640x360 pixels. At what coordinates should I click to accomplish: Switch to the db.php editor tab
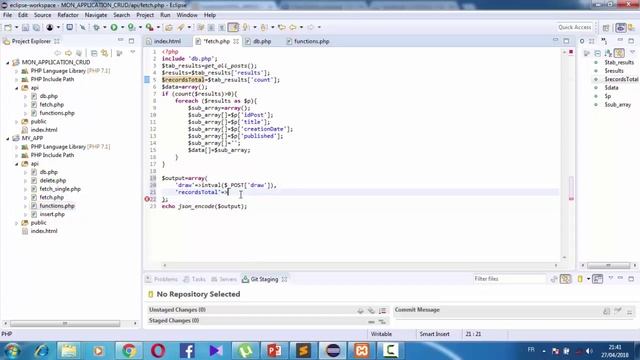tap(262, 41)
